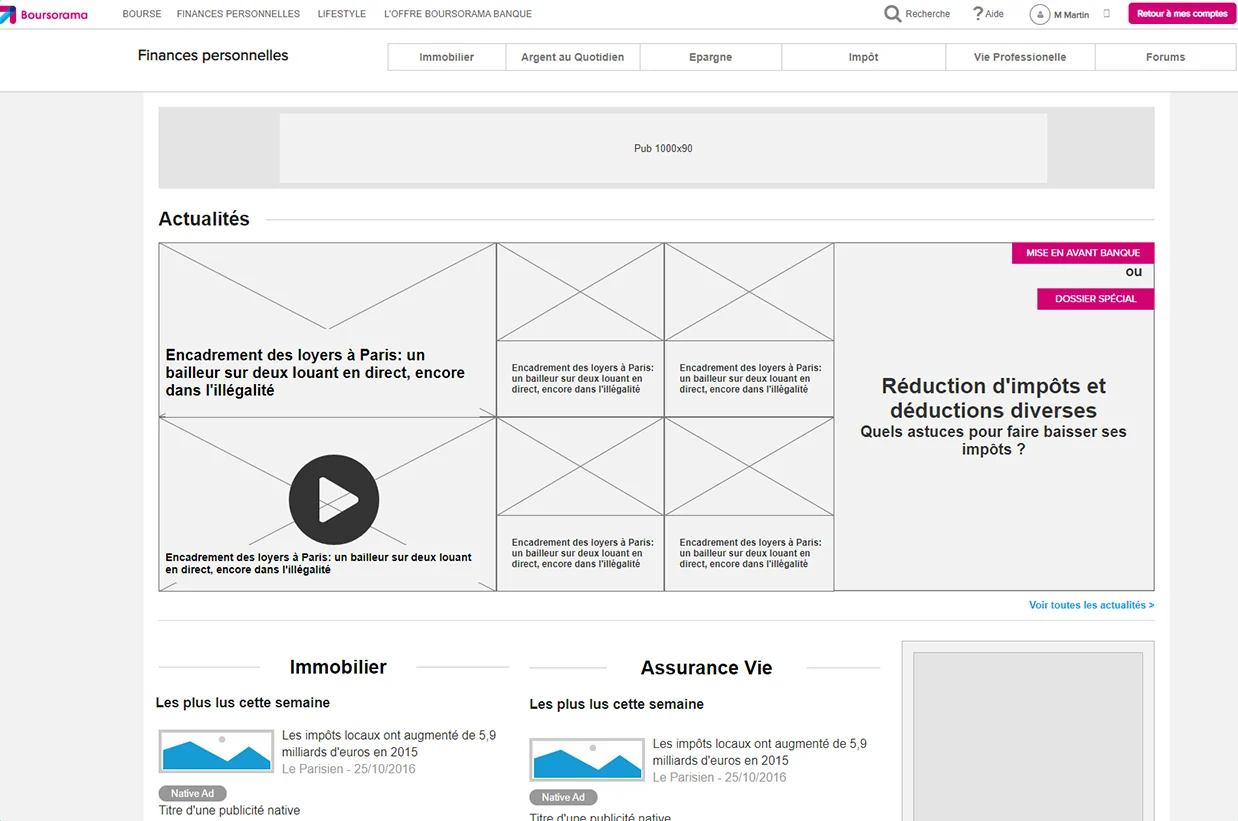Open the FINANCES PERSONNELLES top menu
The height and width of the screenshot is (821, 1238).
[238, 14]
